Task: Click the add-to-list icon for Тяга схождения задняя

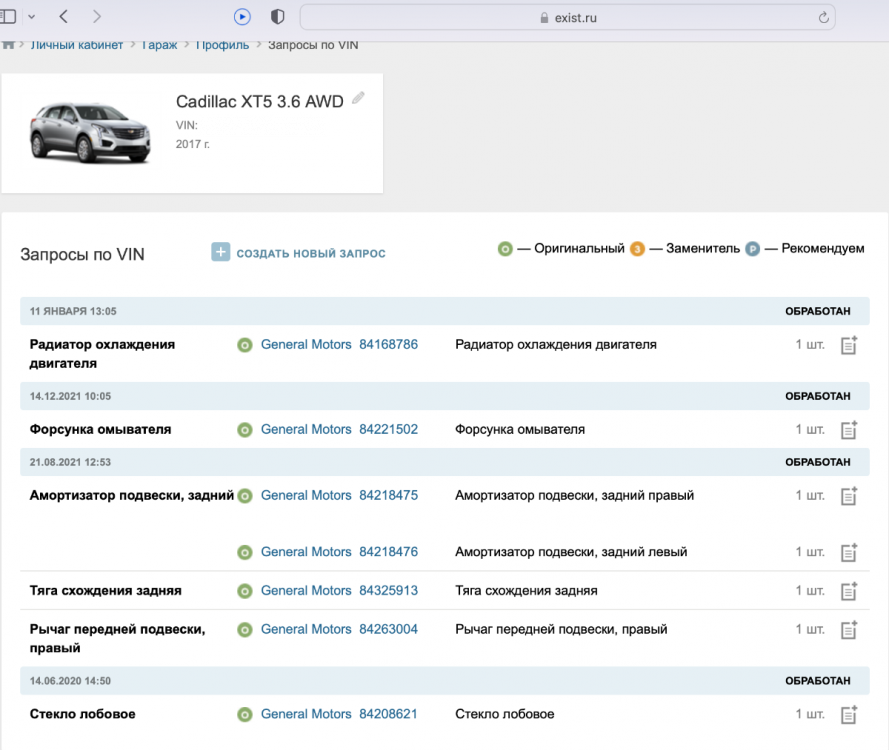Action: (849, 591)
